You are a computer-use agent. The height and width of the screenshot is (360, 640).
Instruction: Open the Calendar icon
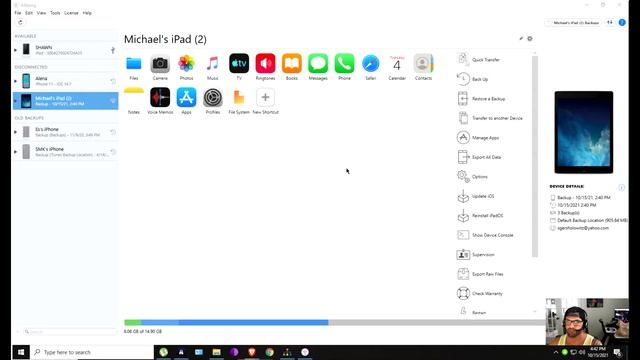click(x=397, y=64)
